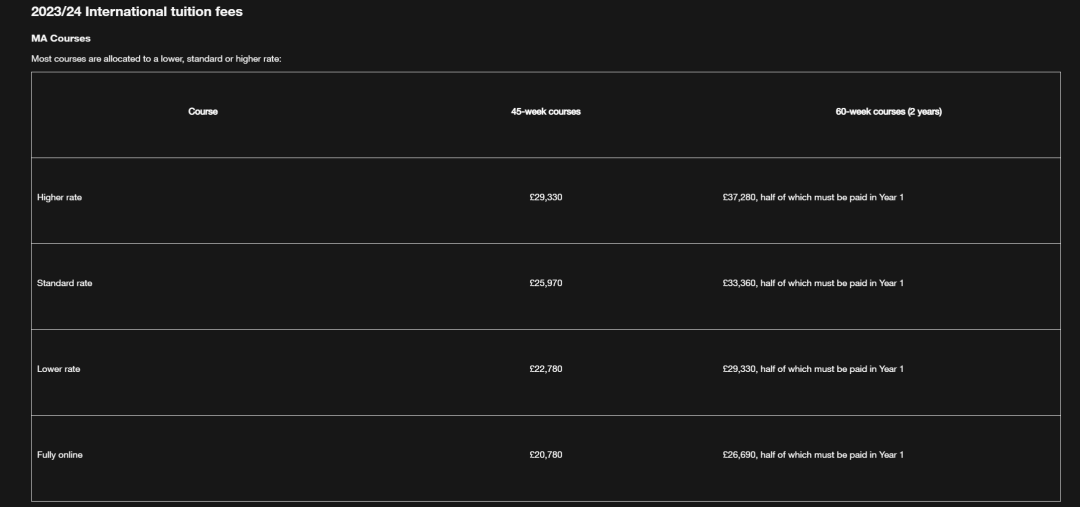Click the 'Most courses are allocated' intro sentence
The image size is (1080, 507).
tap(156, 59)
